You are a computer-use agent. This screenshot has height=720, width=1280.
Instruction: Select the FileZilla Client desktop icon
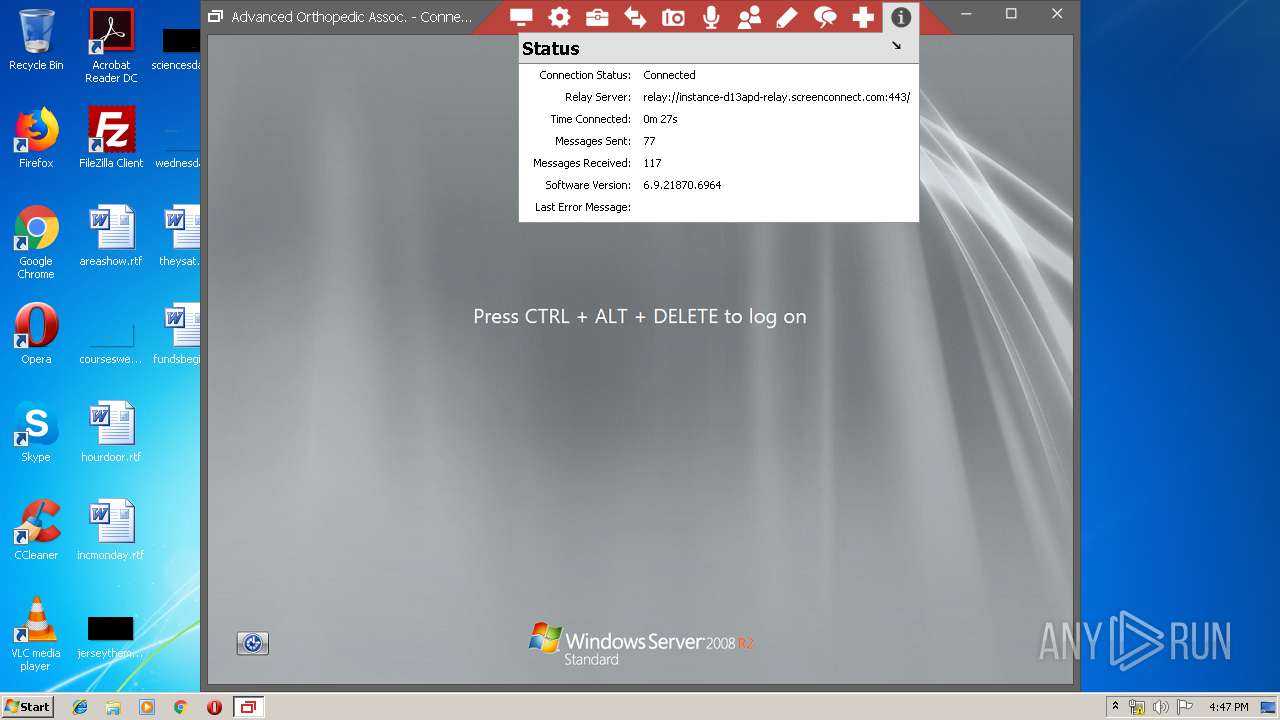[111, 138]
